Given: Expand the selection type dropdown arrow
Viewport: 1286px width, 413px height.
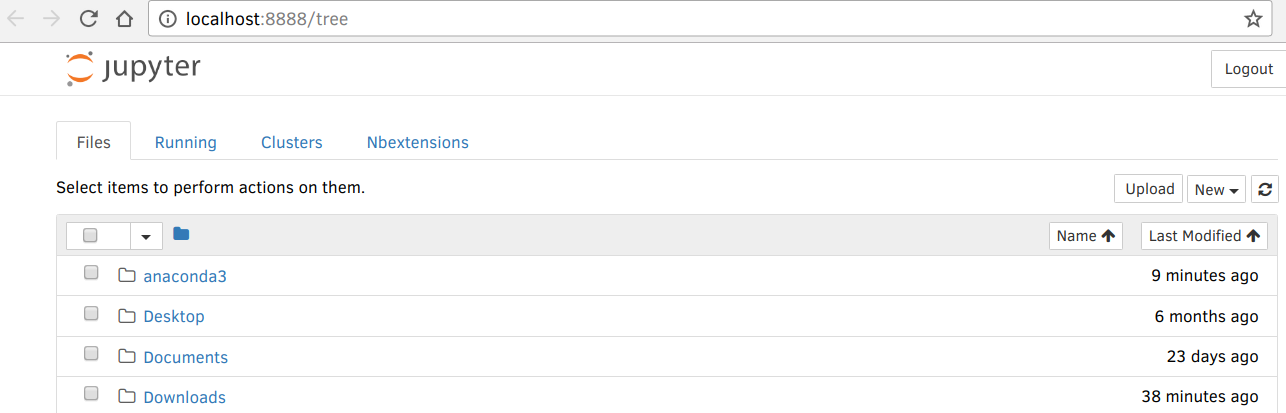Looking at the screenshot, I should [146, 236].
